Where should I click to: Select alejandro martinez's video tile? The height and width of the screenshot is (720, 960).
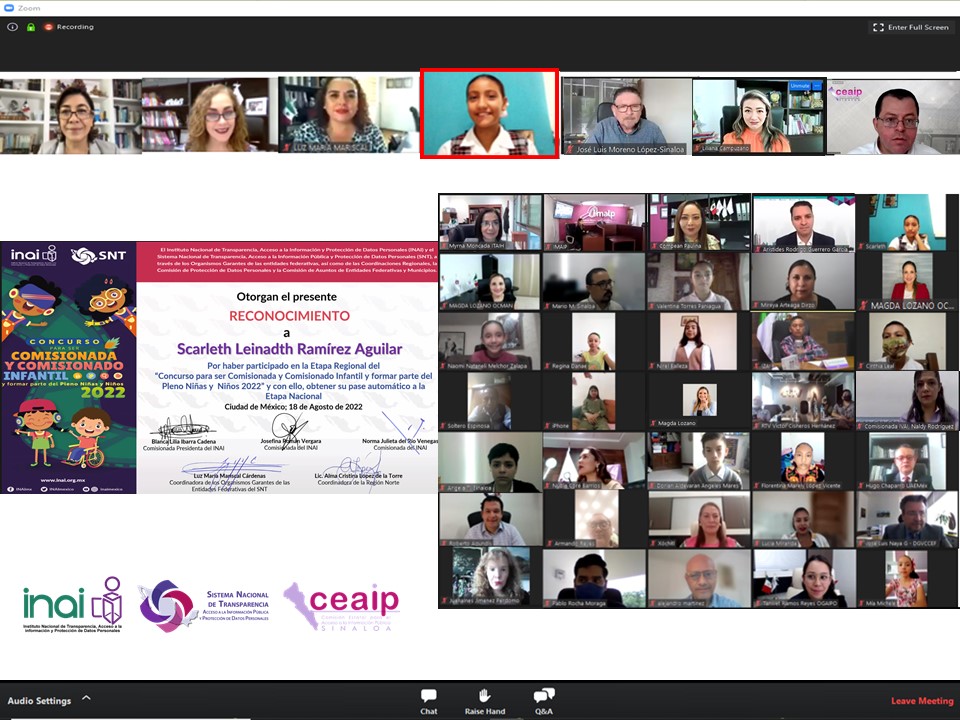(x=699, y=579)
